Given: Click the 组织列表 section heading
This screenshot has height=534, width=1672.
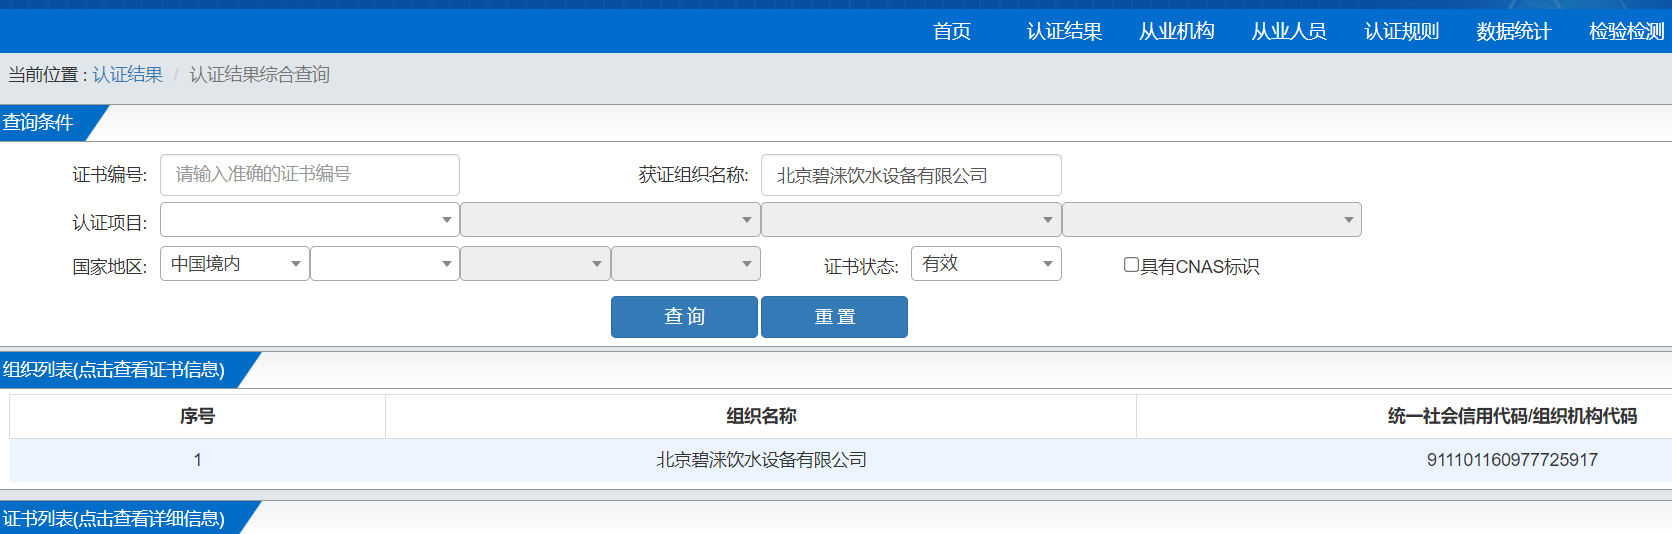Looking at the screenshot, I should tap(113, 370).
